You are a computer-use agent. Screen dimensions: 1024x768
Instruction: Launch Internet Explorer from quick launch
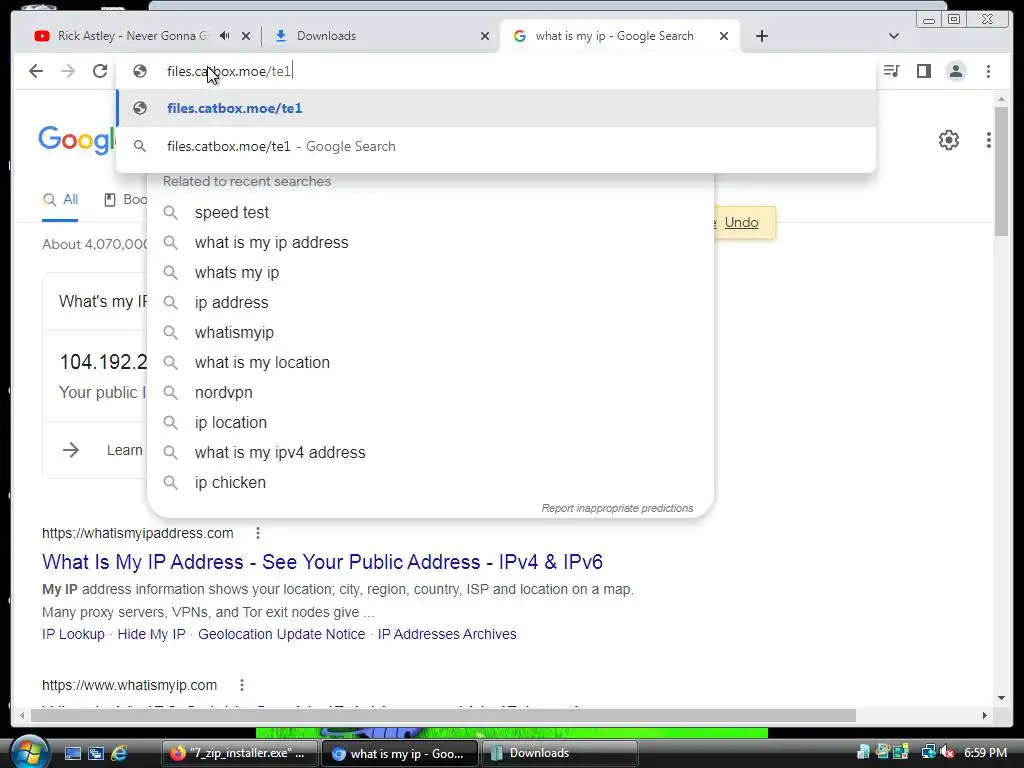click(119, 754)
